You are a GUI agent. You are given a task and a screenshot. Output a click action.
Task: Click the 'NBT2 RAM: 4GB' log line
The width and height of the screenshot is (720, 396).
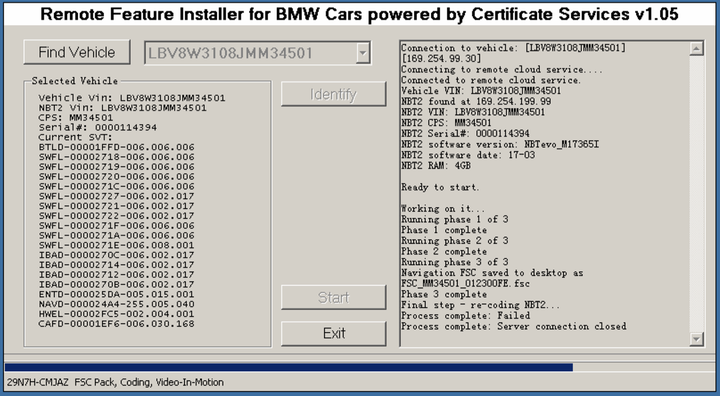click(x=436, y=165)
